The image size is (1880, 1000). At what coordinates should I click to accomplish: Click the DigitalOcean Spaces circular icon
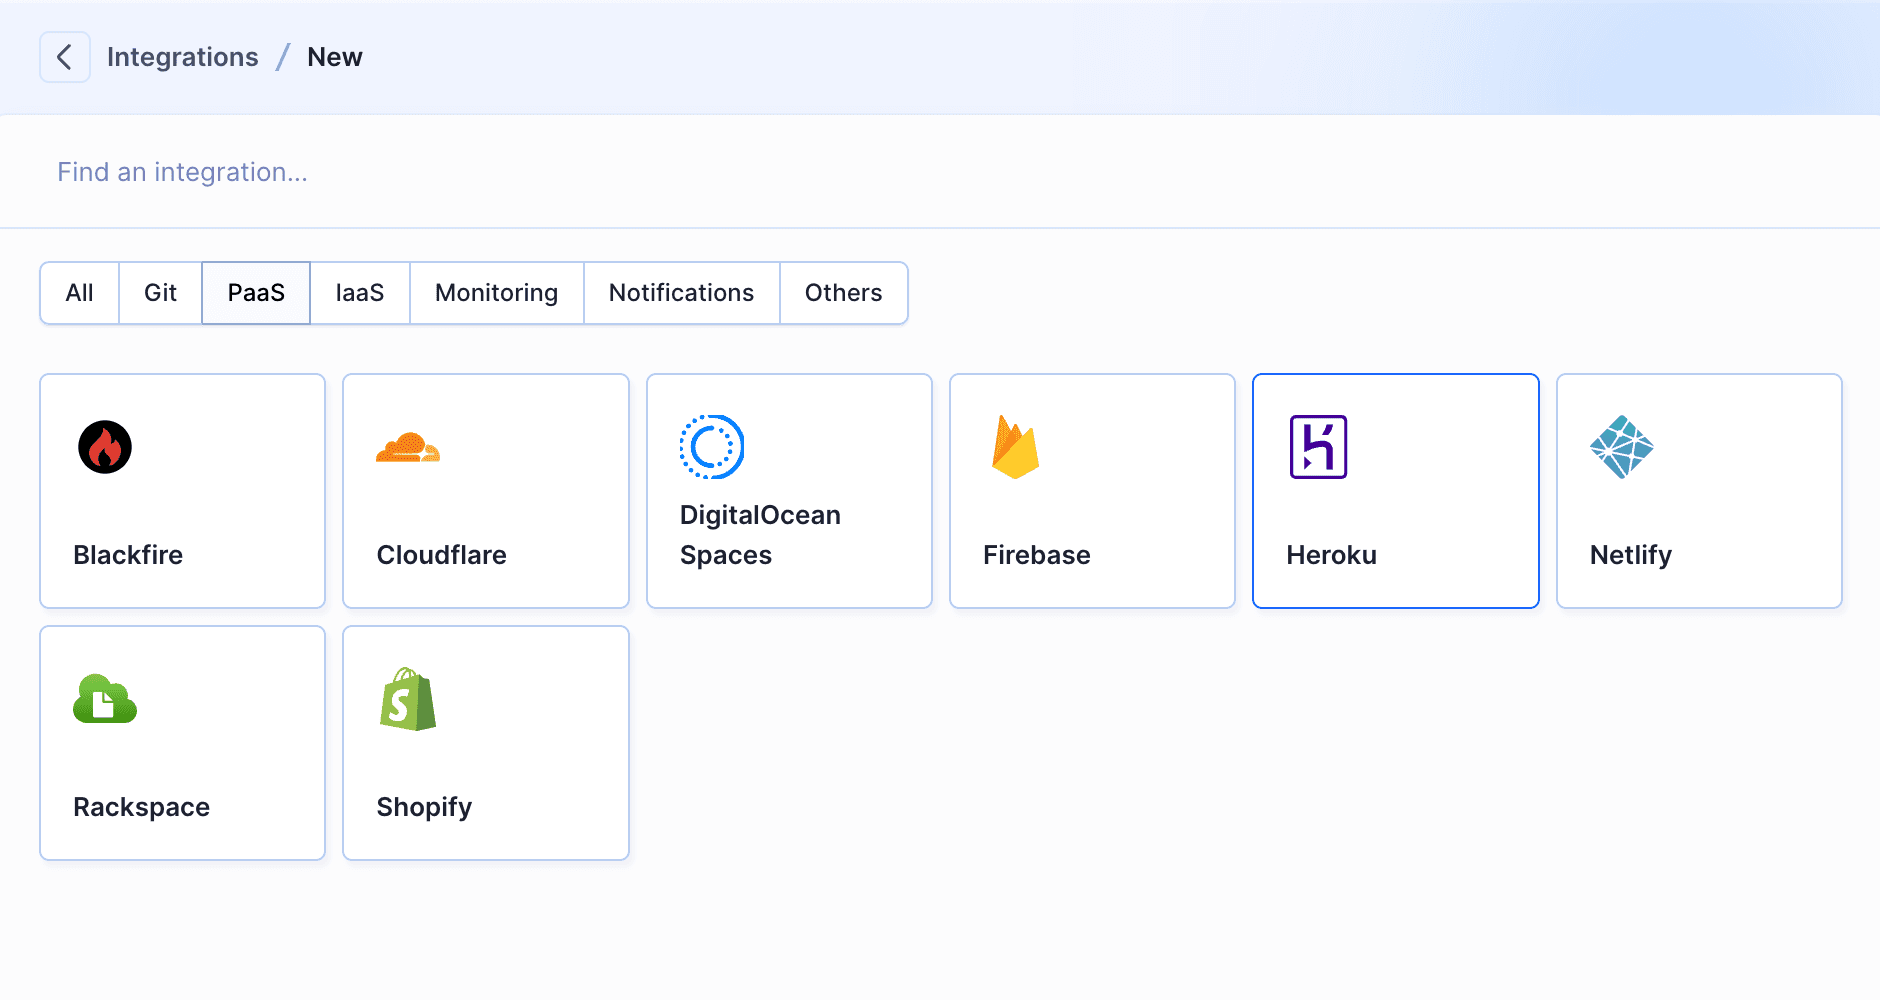(712, 447)
